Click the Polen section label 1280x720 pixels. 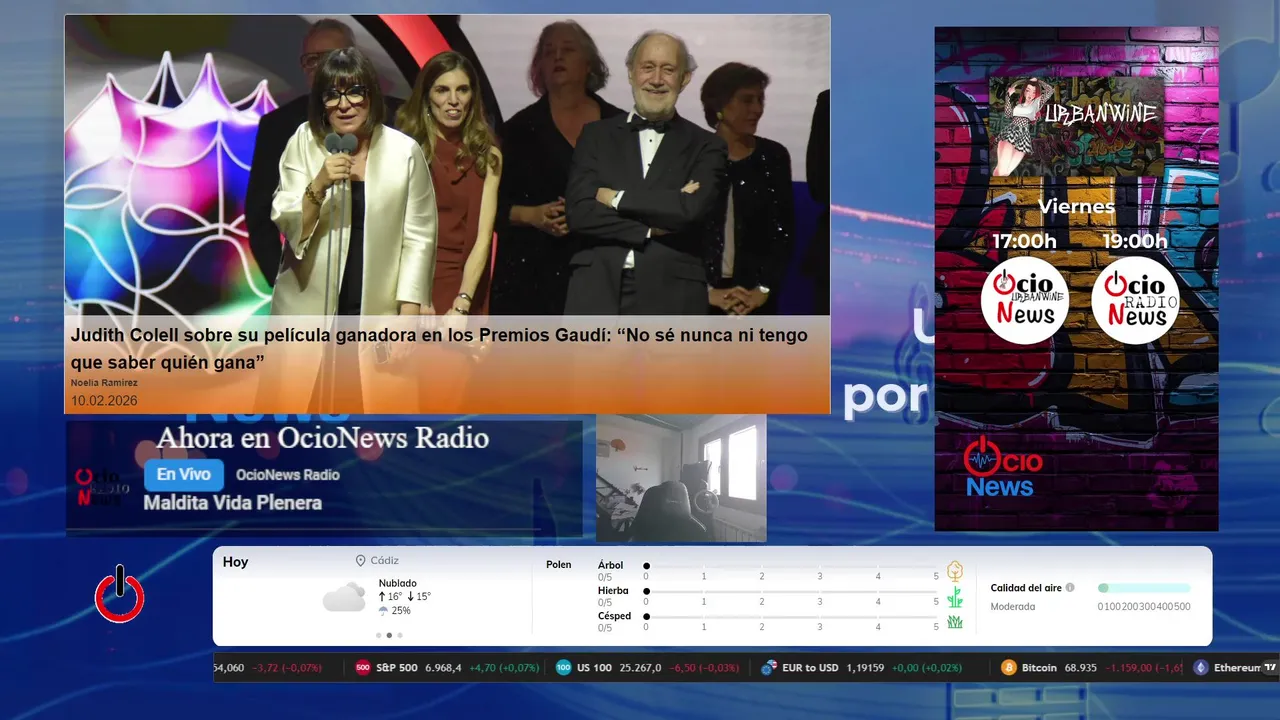[559, 565]
